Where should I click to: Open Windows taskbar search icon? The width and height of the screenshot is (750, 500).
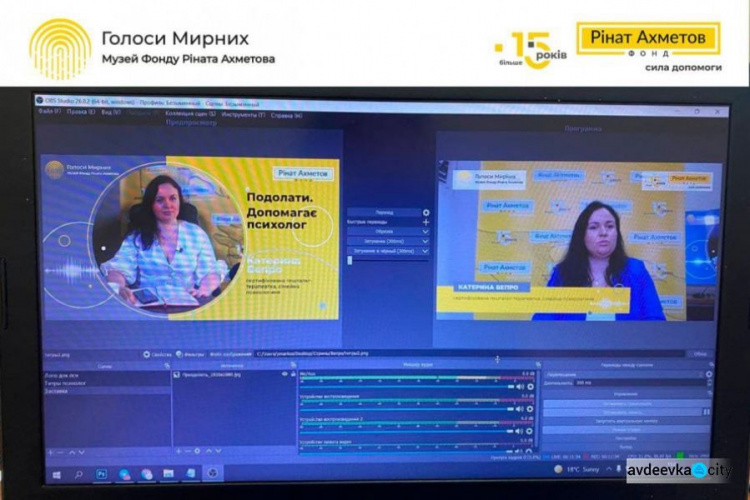79,473
